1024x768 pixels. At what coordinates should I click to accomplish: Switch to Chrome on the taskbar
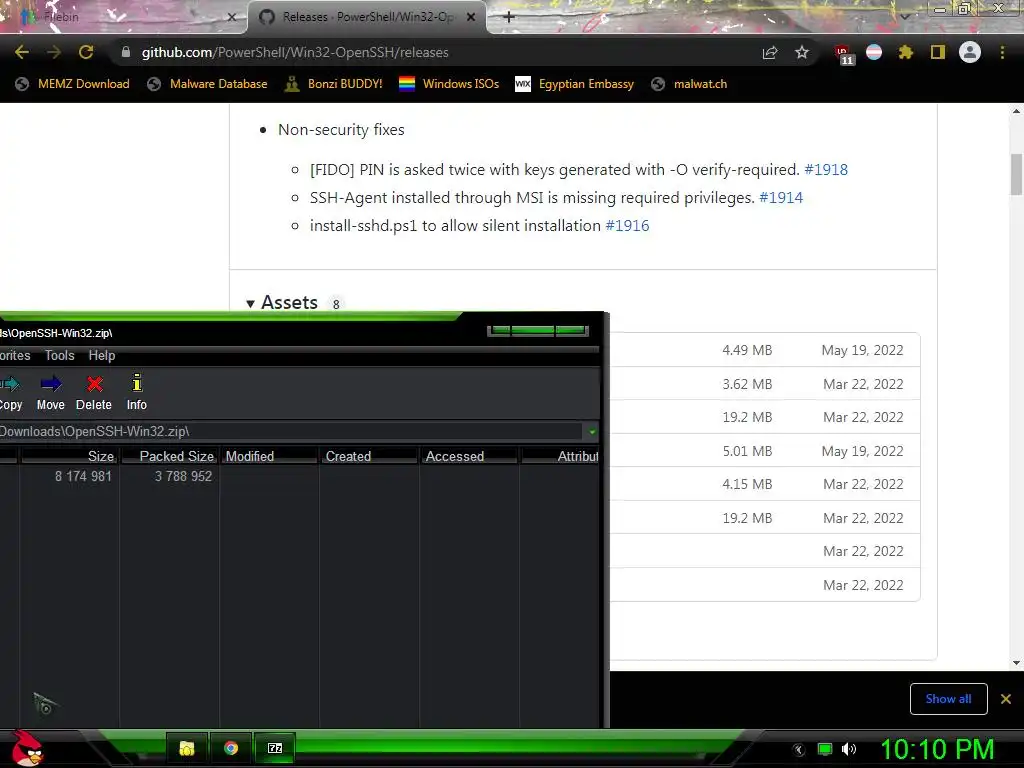pos(231,748)
